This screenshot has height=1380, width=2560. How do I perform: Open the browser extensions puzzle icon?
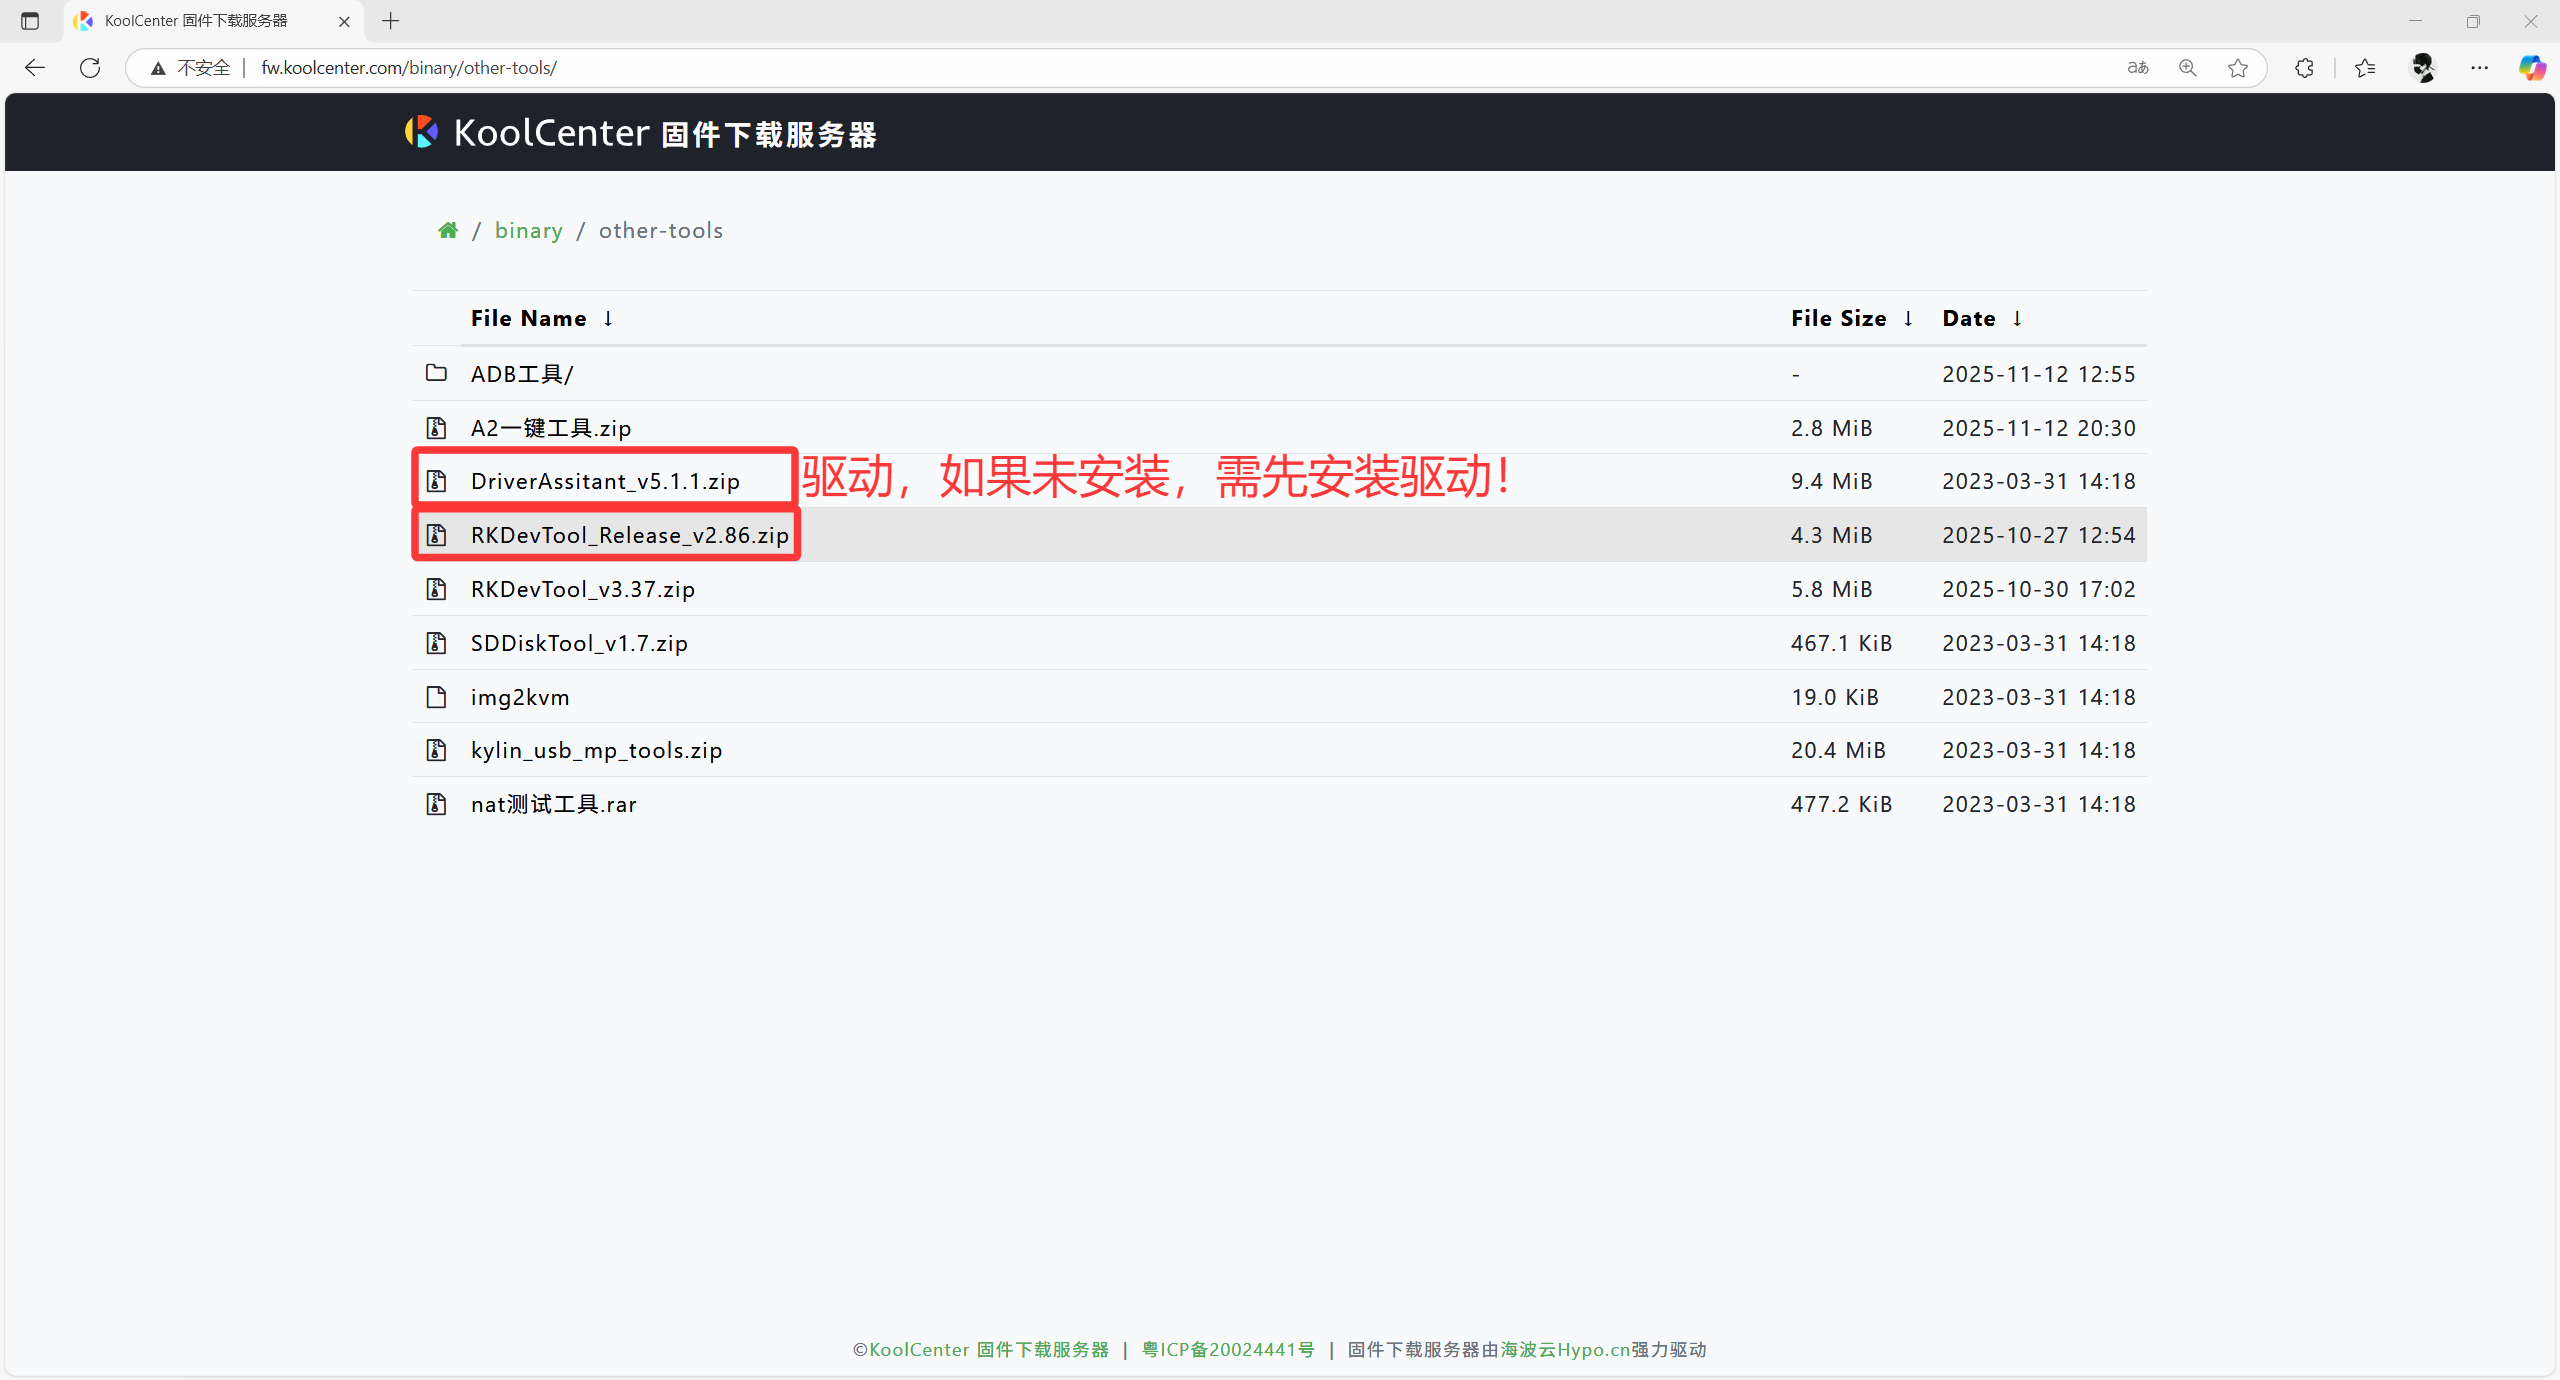2304,68
